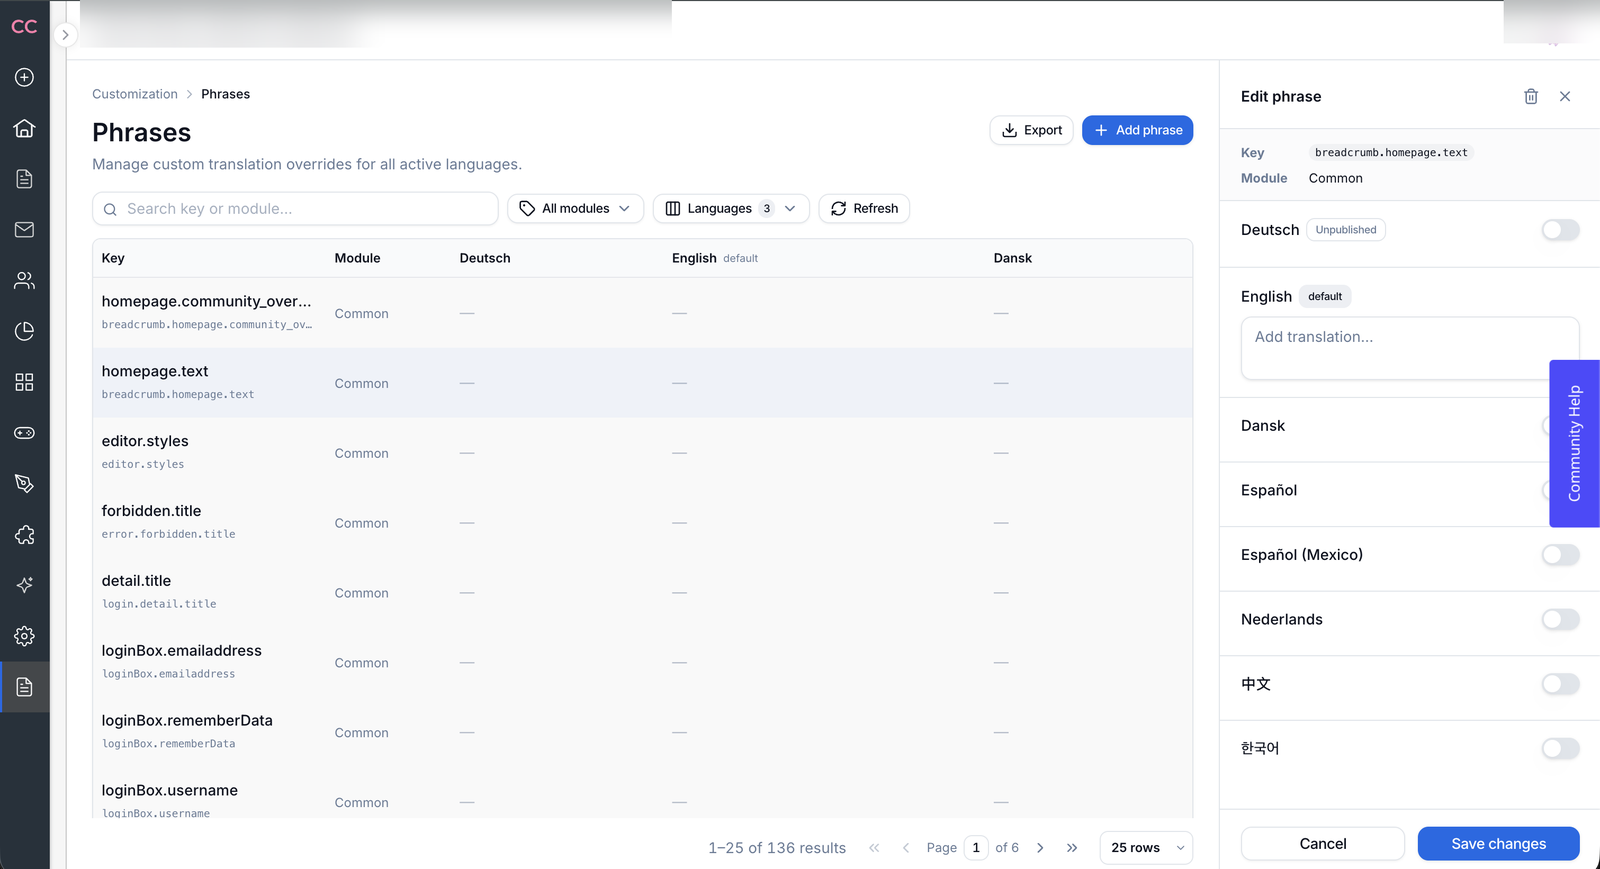This screenshot has width=1600, height=869.
Task: Open the Home icon in sidebar
Action: [x=25, y=128]
